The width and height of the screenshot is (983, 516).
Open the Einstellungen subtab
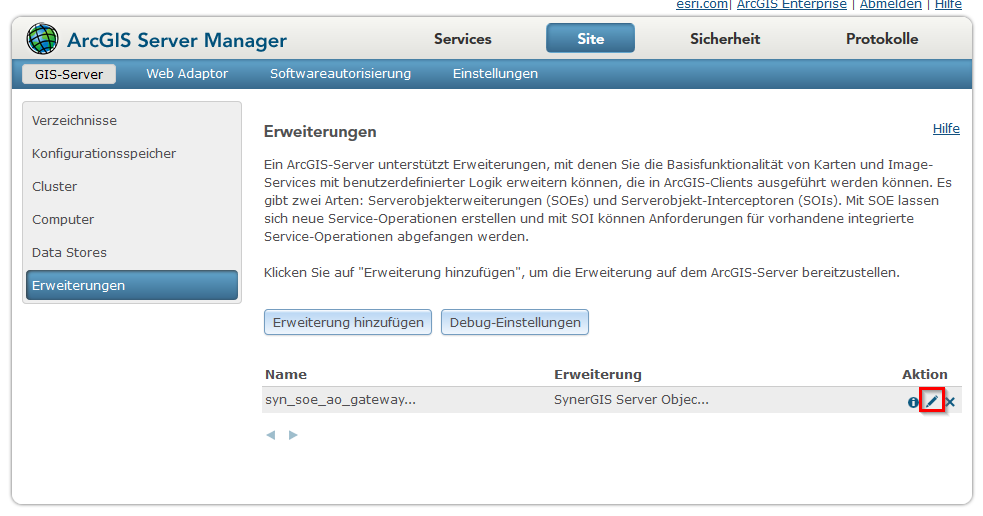click(x=495, y=74)
